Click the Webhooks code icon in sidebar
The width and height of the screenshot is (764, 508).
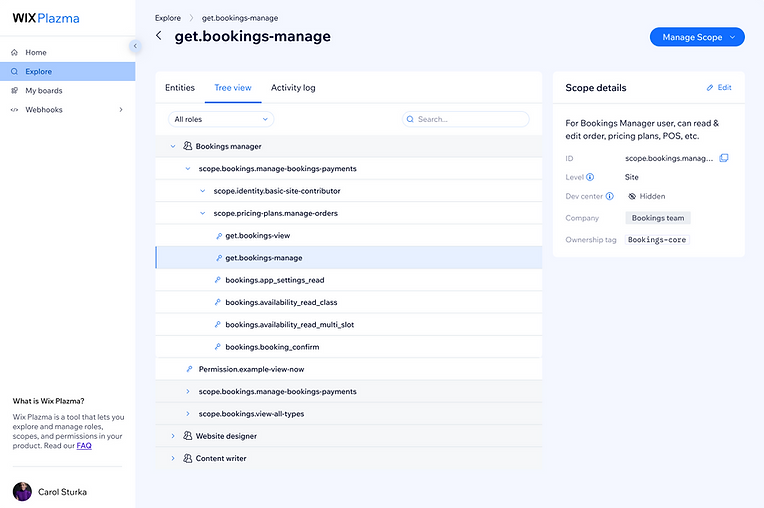15,110
